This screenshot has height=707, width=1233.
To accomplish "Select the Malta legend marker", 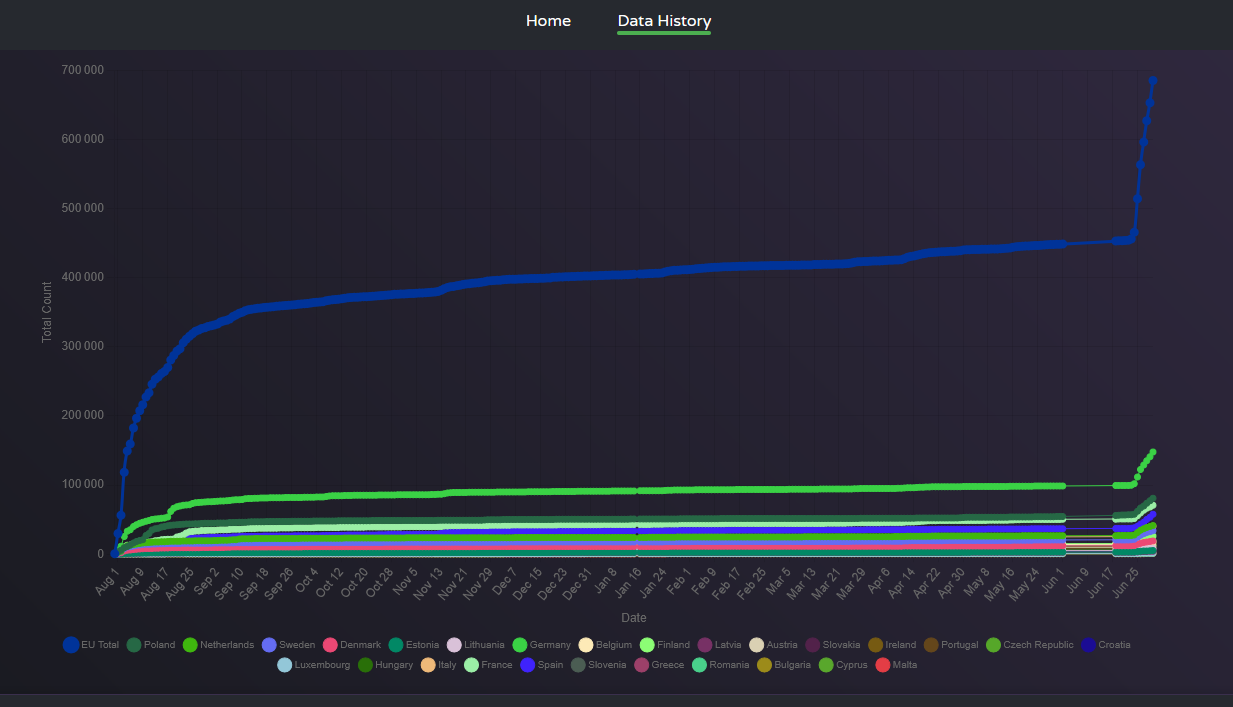I will [883, 665].
